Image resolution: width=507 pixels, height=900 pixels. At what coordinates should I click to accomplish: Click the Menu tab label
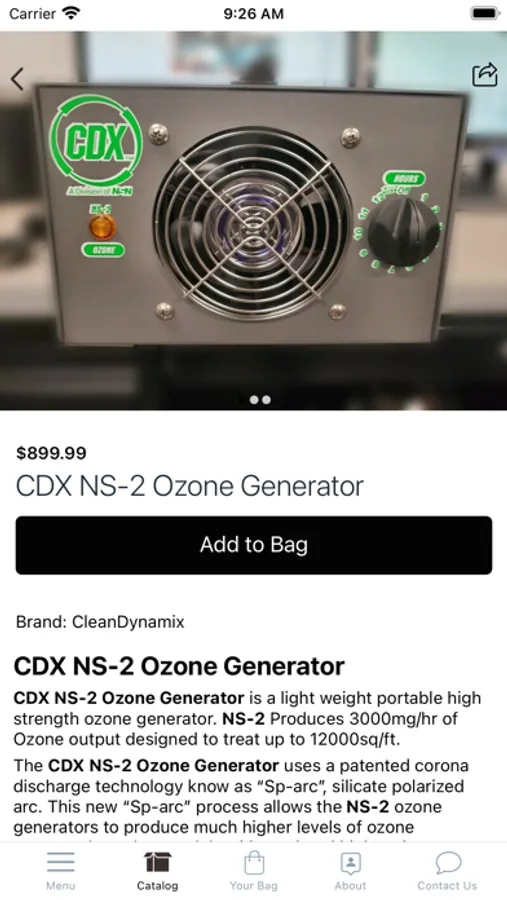(x=61, y=886)
